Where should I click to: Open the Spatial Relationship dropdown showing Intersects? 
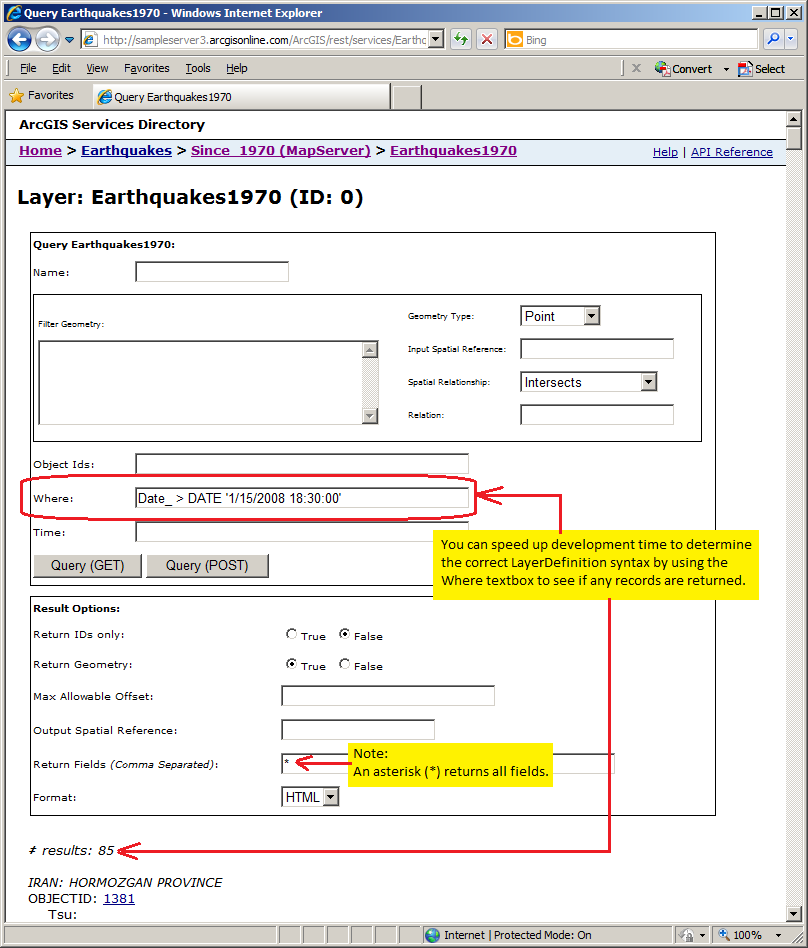[650, 382]
